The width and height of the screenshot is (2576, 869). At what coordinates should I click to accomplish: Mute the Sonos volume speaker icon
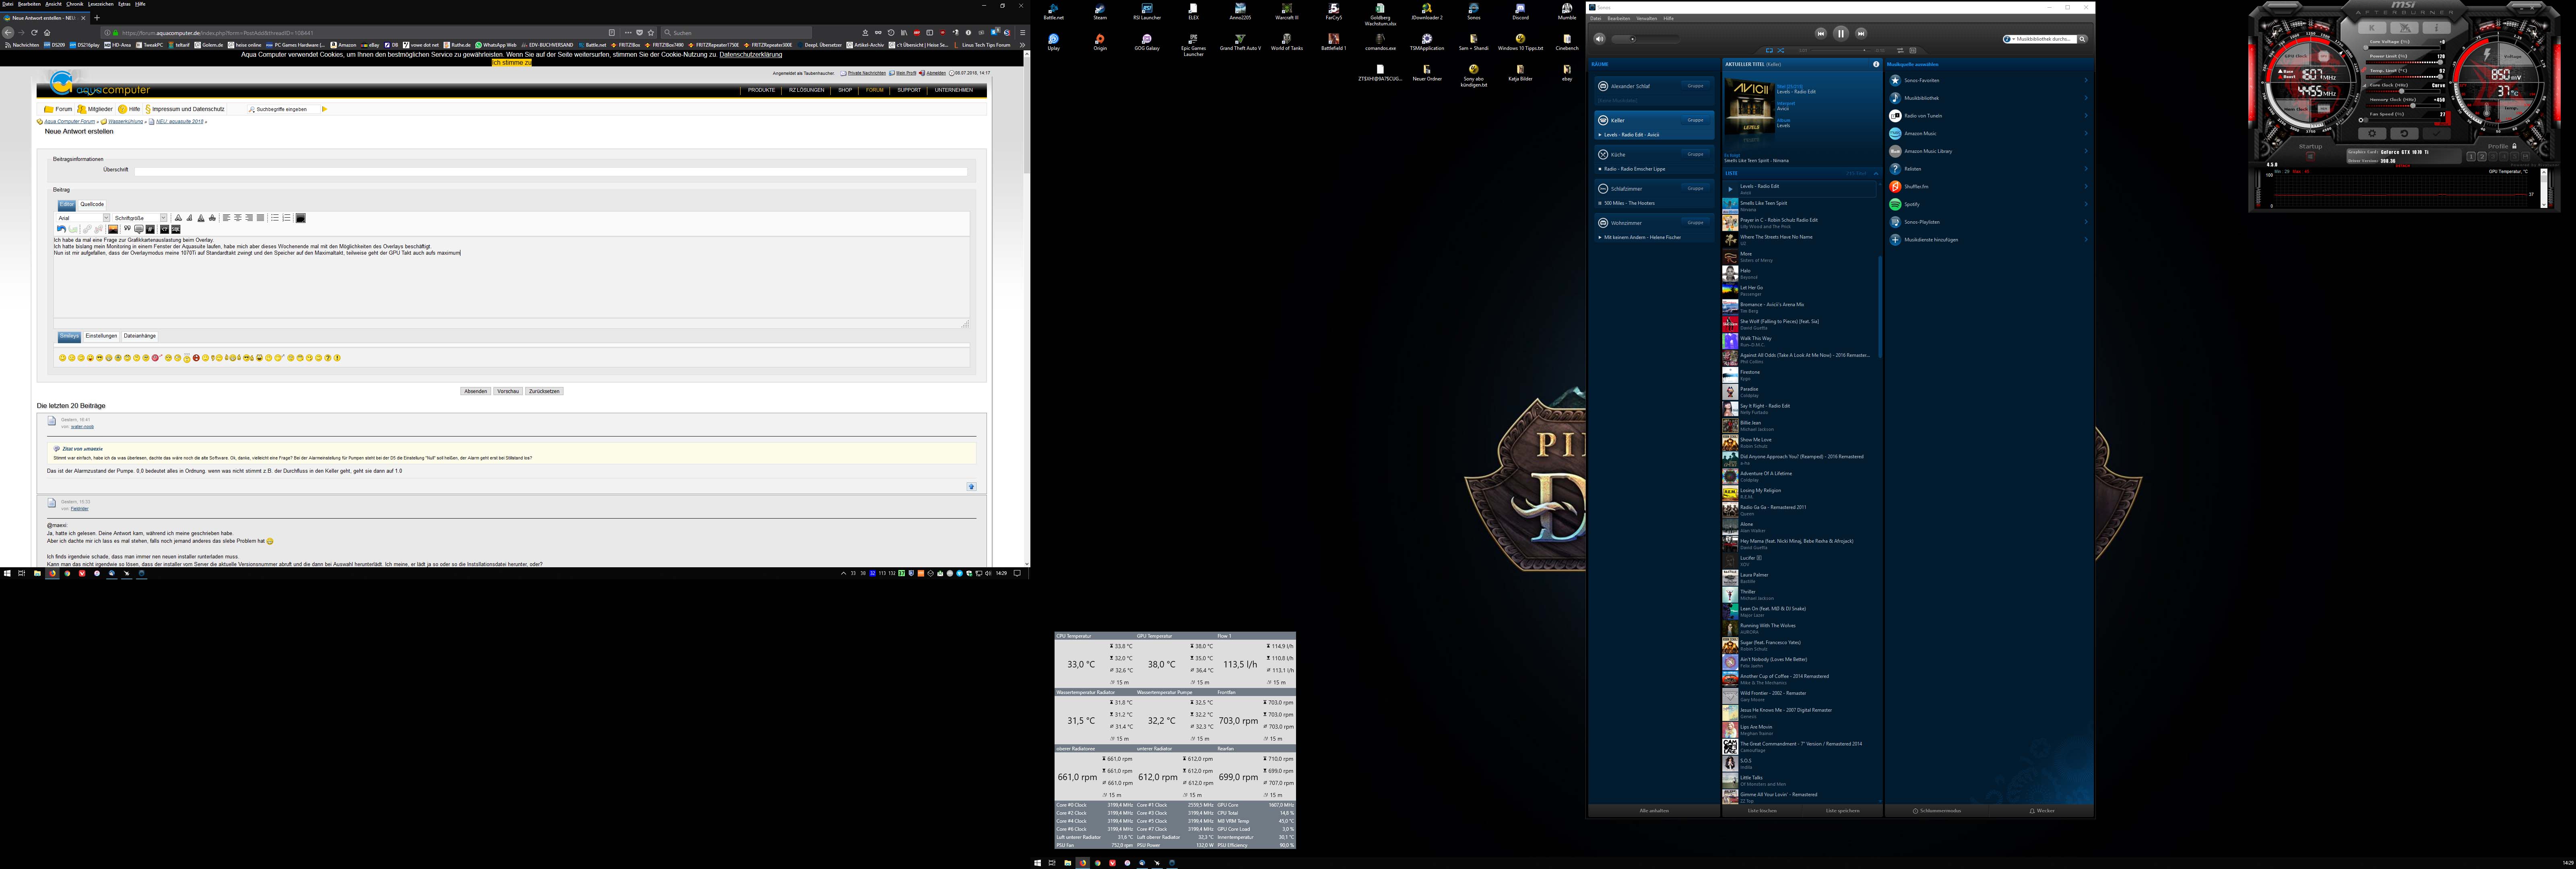1599,39
